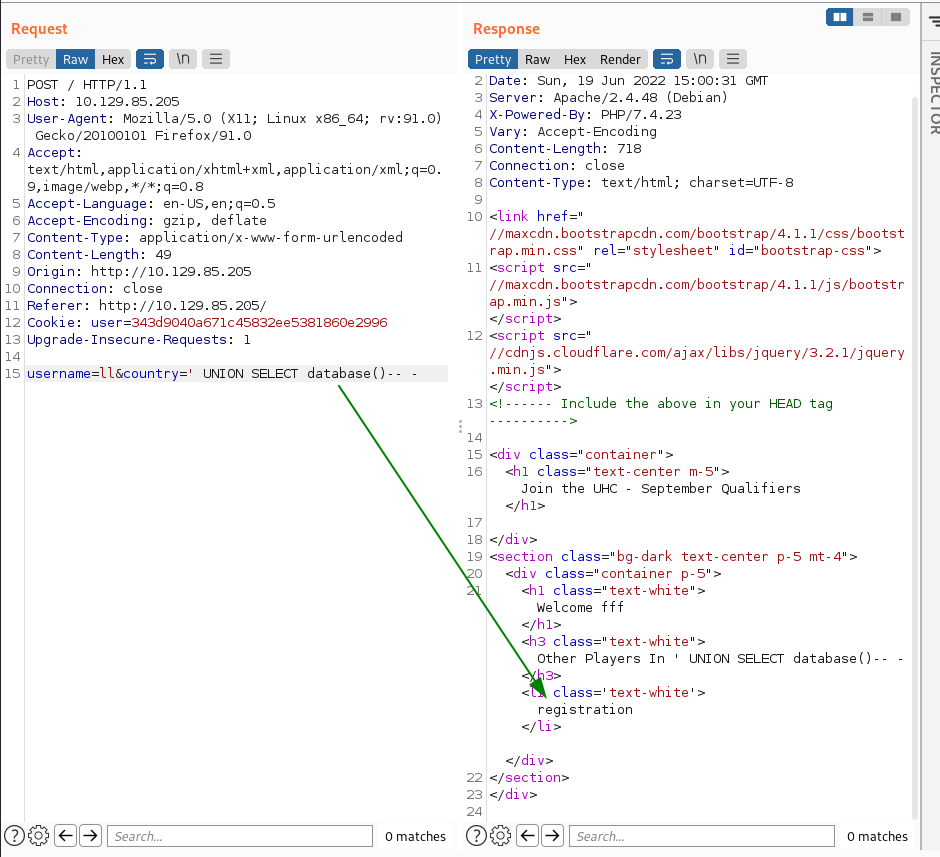Select combined tabbed layout
940x857 pixels.
[x=896, y=17]
